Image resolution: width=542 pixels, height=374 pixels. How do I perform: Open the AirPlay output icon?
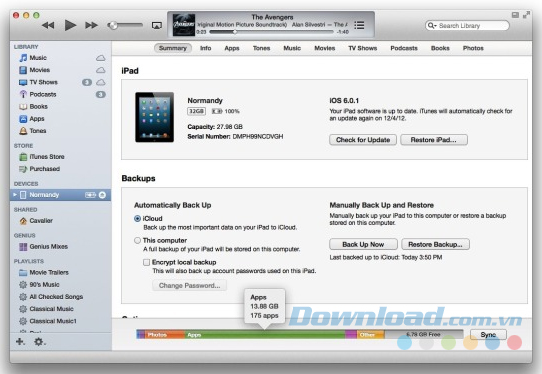click(x=157, y=26)
